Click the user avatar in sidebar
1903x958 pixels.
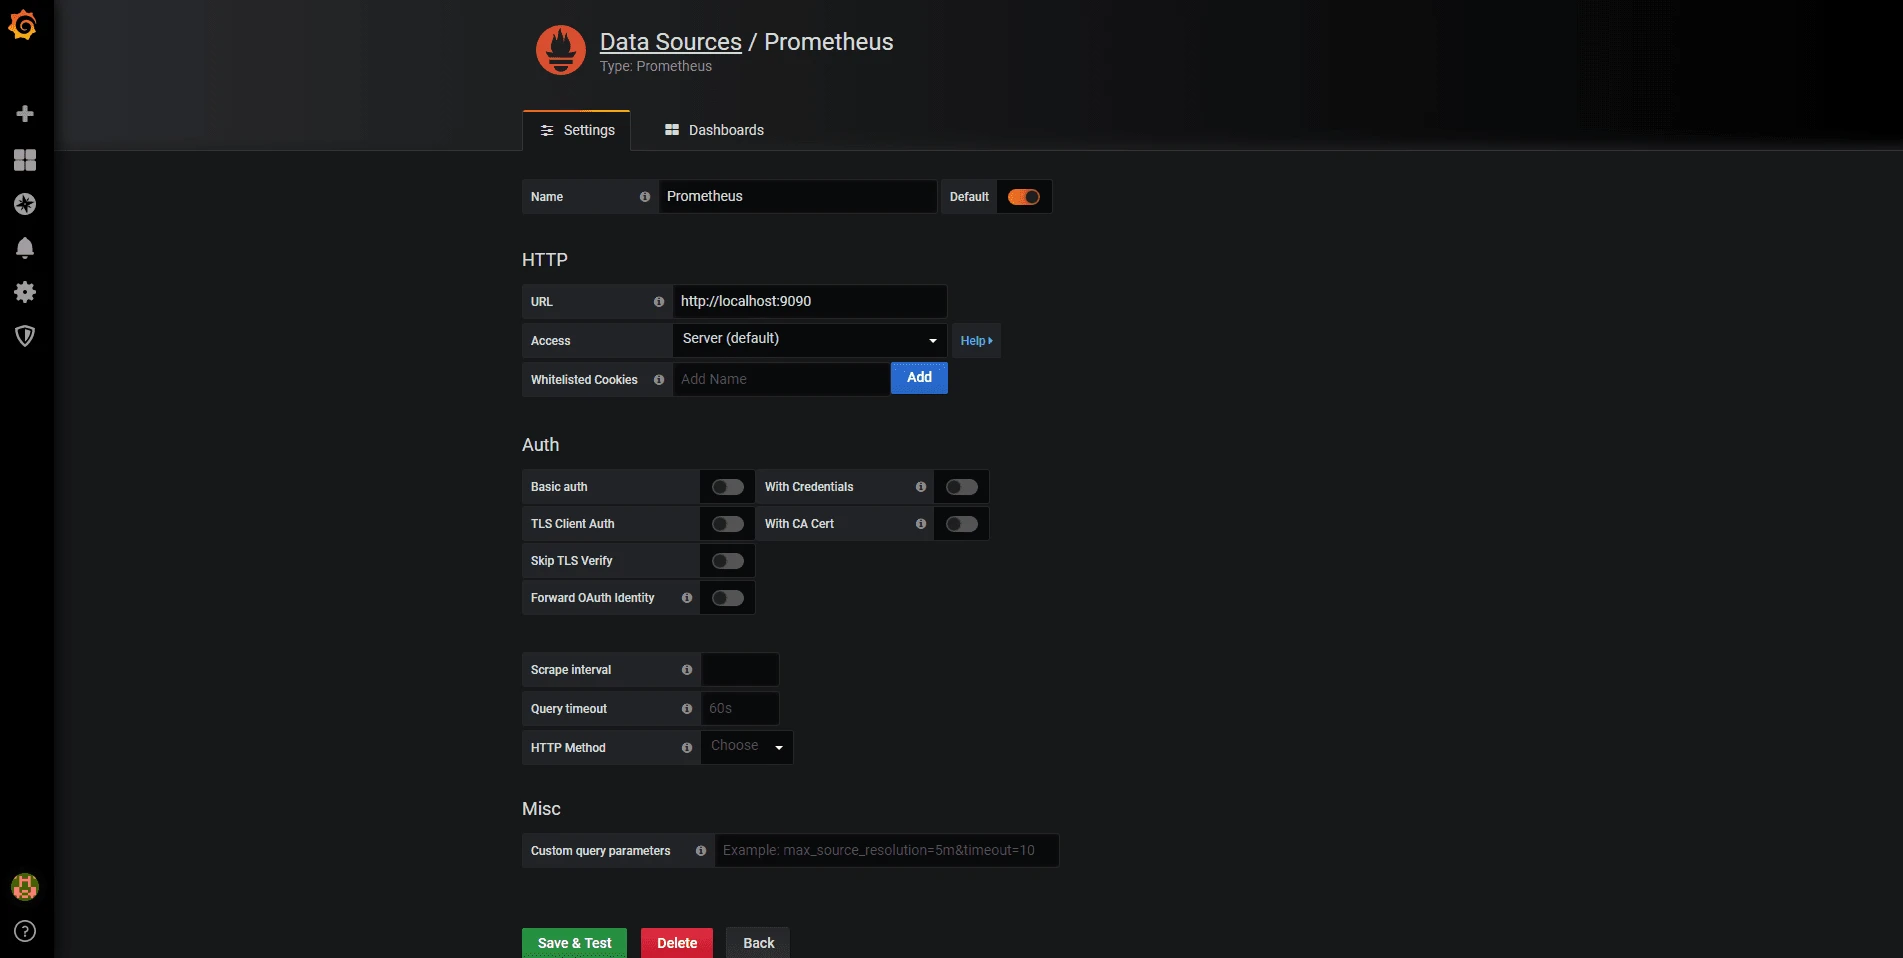(25, 886)
